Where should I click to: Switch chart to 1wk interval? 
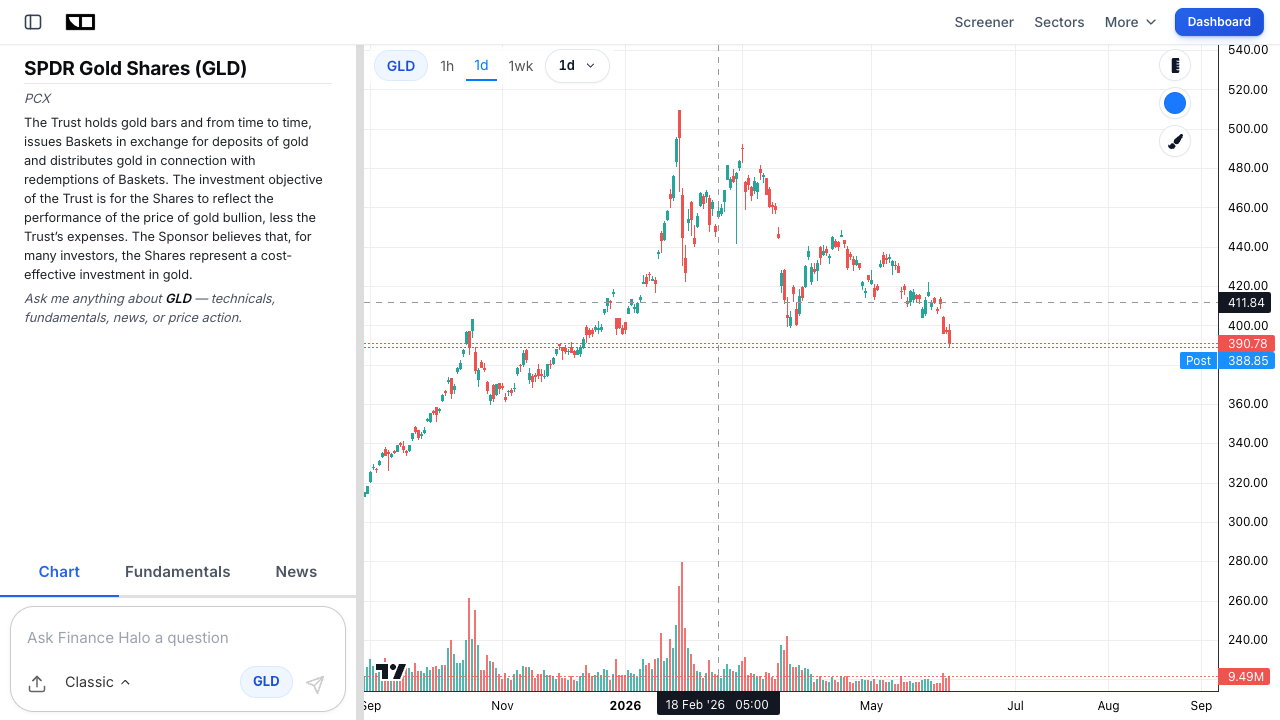[x=521, y=66]
